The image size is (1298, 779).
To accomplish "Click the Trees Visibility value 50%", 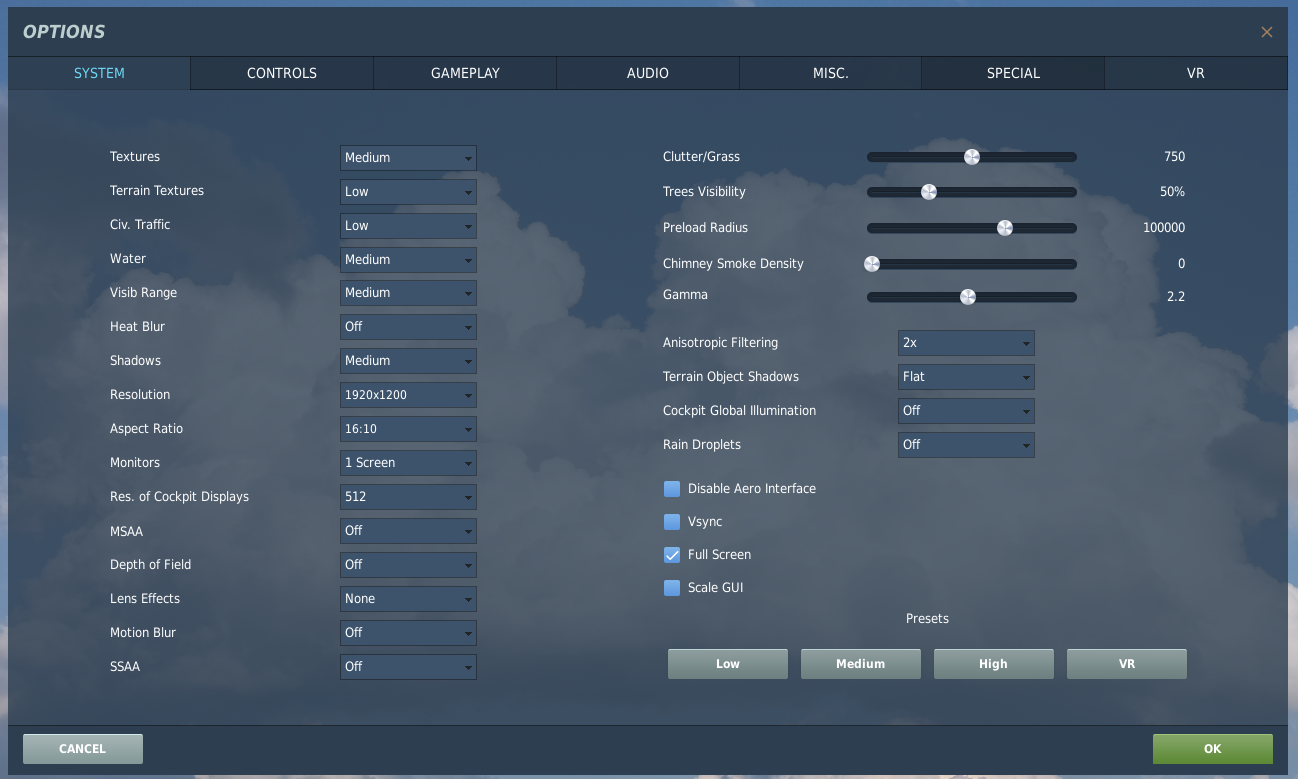I will click(x=1172, y=192).
